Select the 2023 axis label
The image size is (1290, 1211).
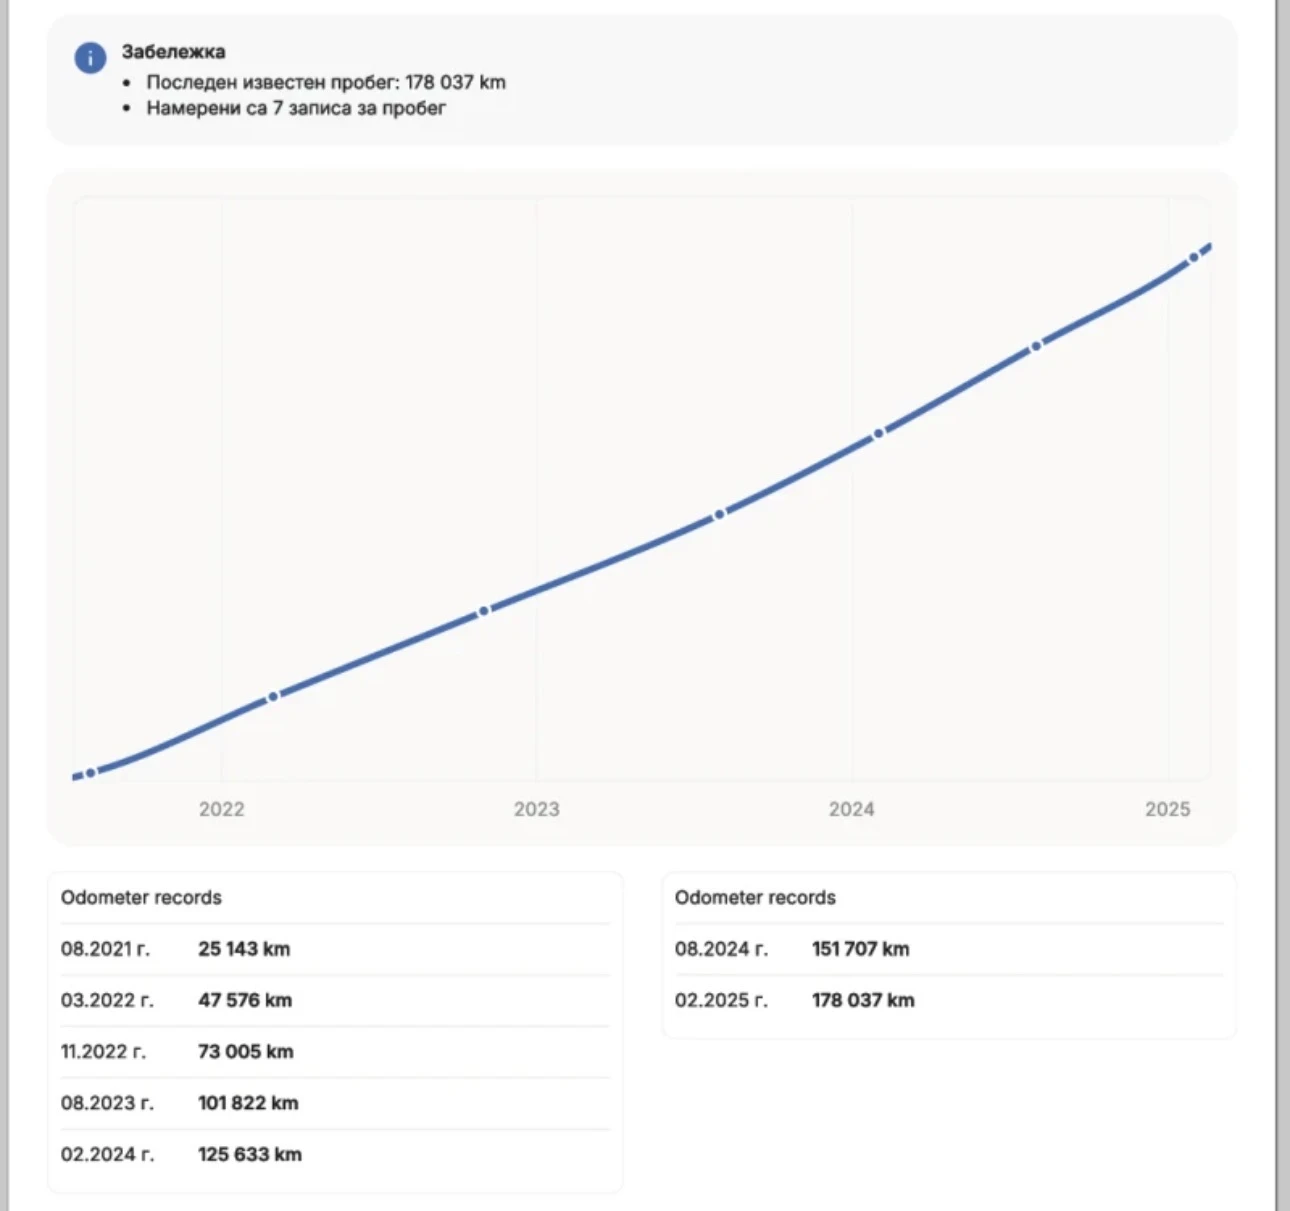pyautogui.click(x=536, y=809)
